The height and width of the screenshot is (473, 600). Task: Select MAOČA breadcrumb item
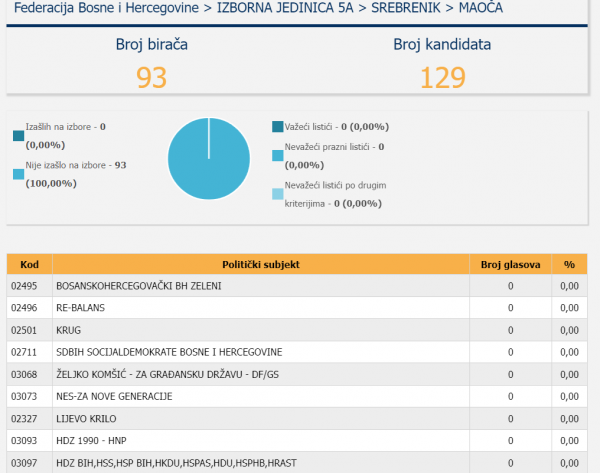pos(481,8)
